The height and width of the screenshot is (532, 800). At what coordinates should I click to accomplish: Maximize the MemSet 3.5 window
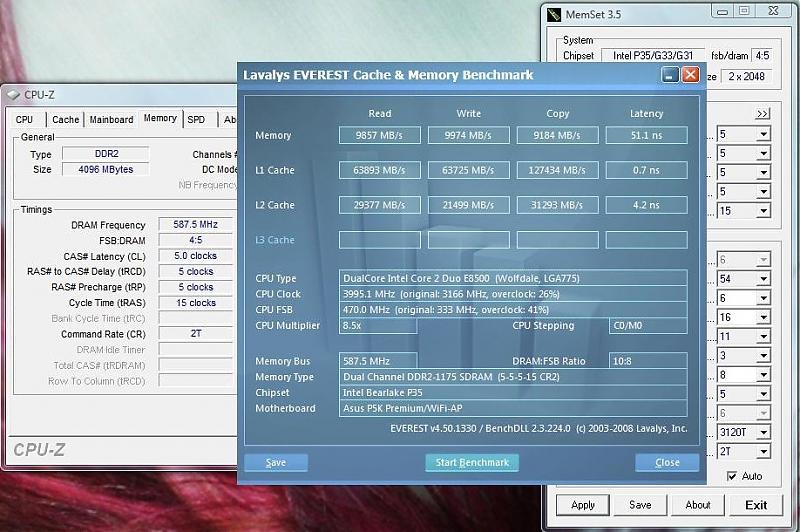[744, 11]
